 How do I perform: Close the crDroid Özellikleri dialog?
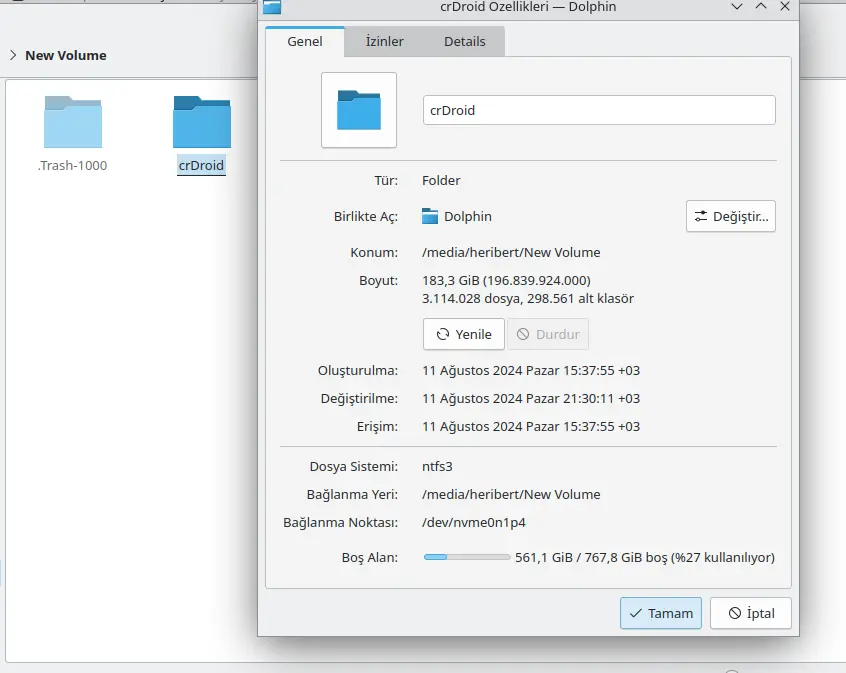785,6
